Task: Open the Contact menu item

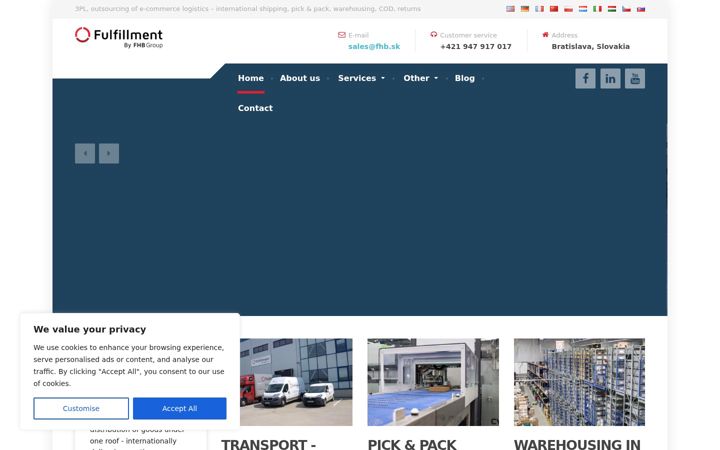Action: 255,108
